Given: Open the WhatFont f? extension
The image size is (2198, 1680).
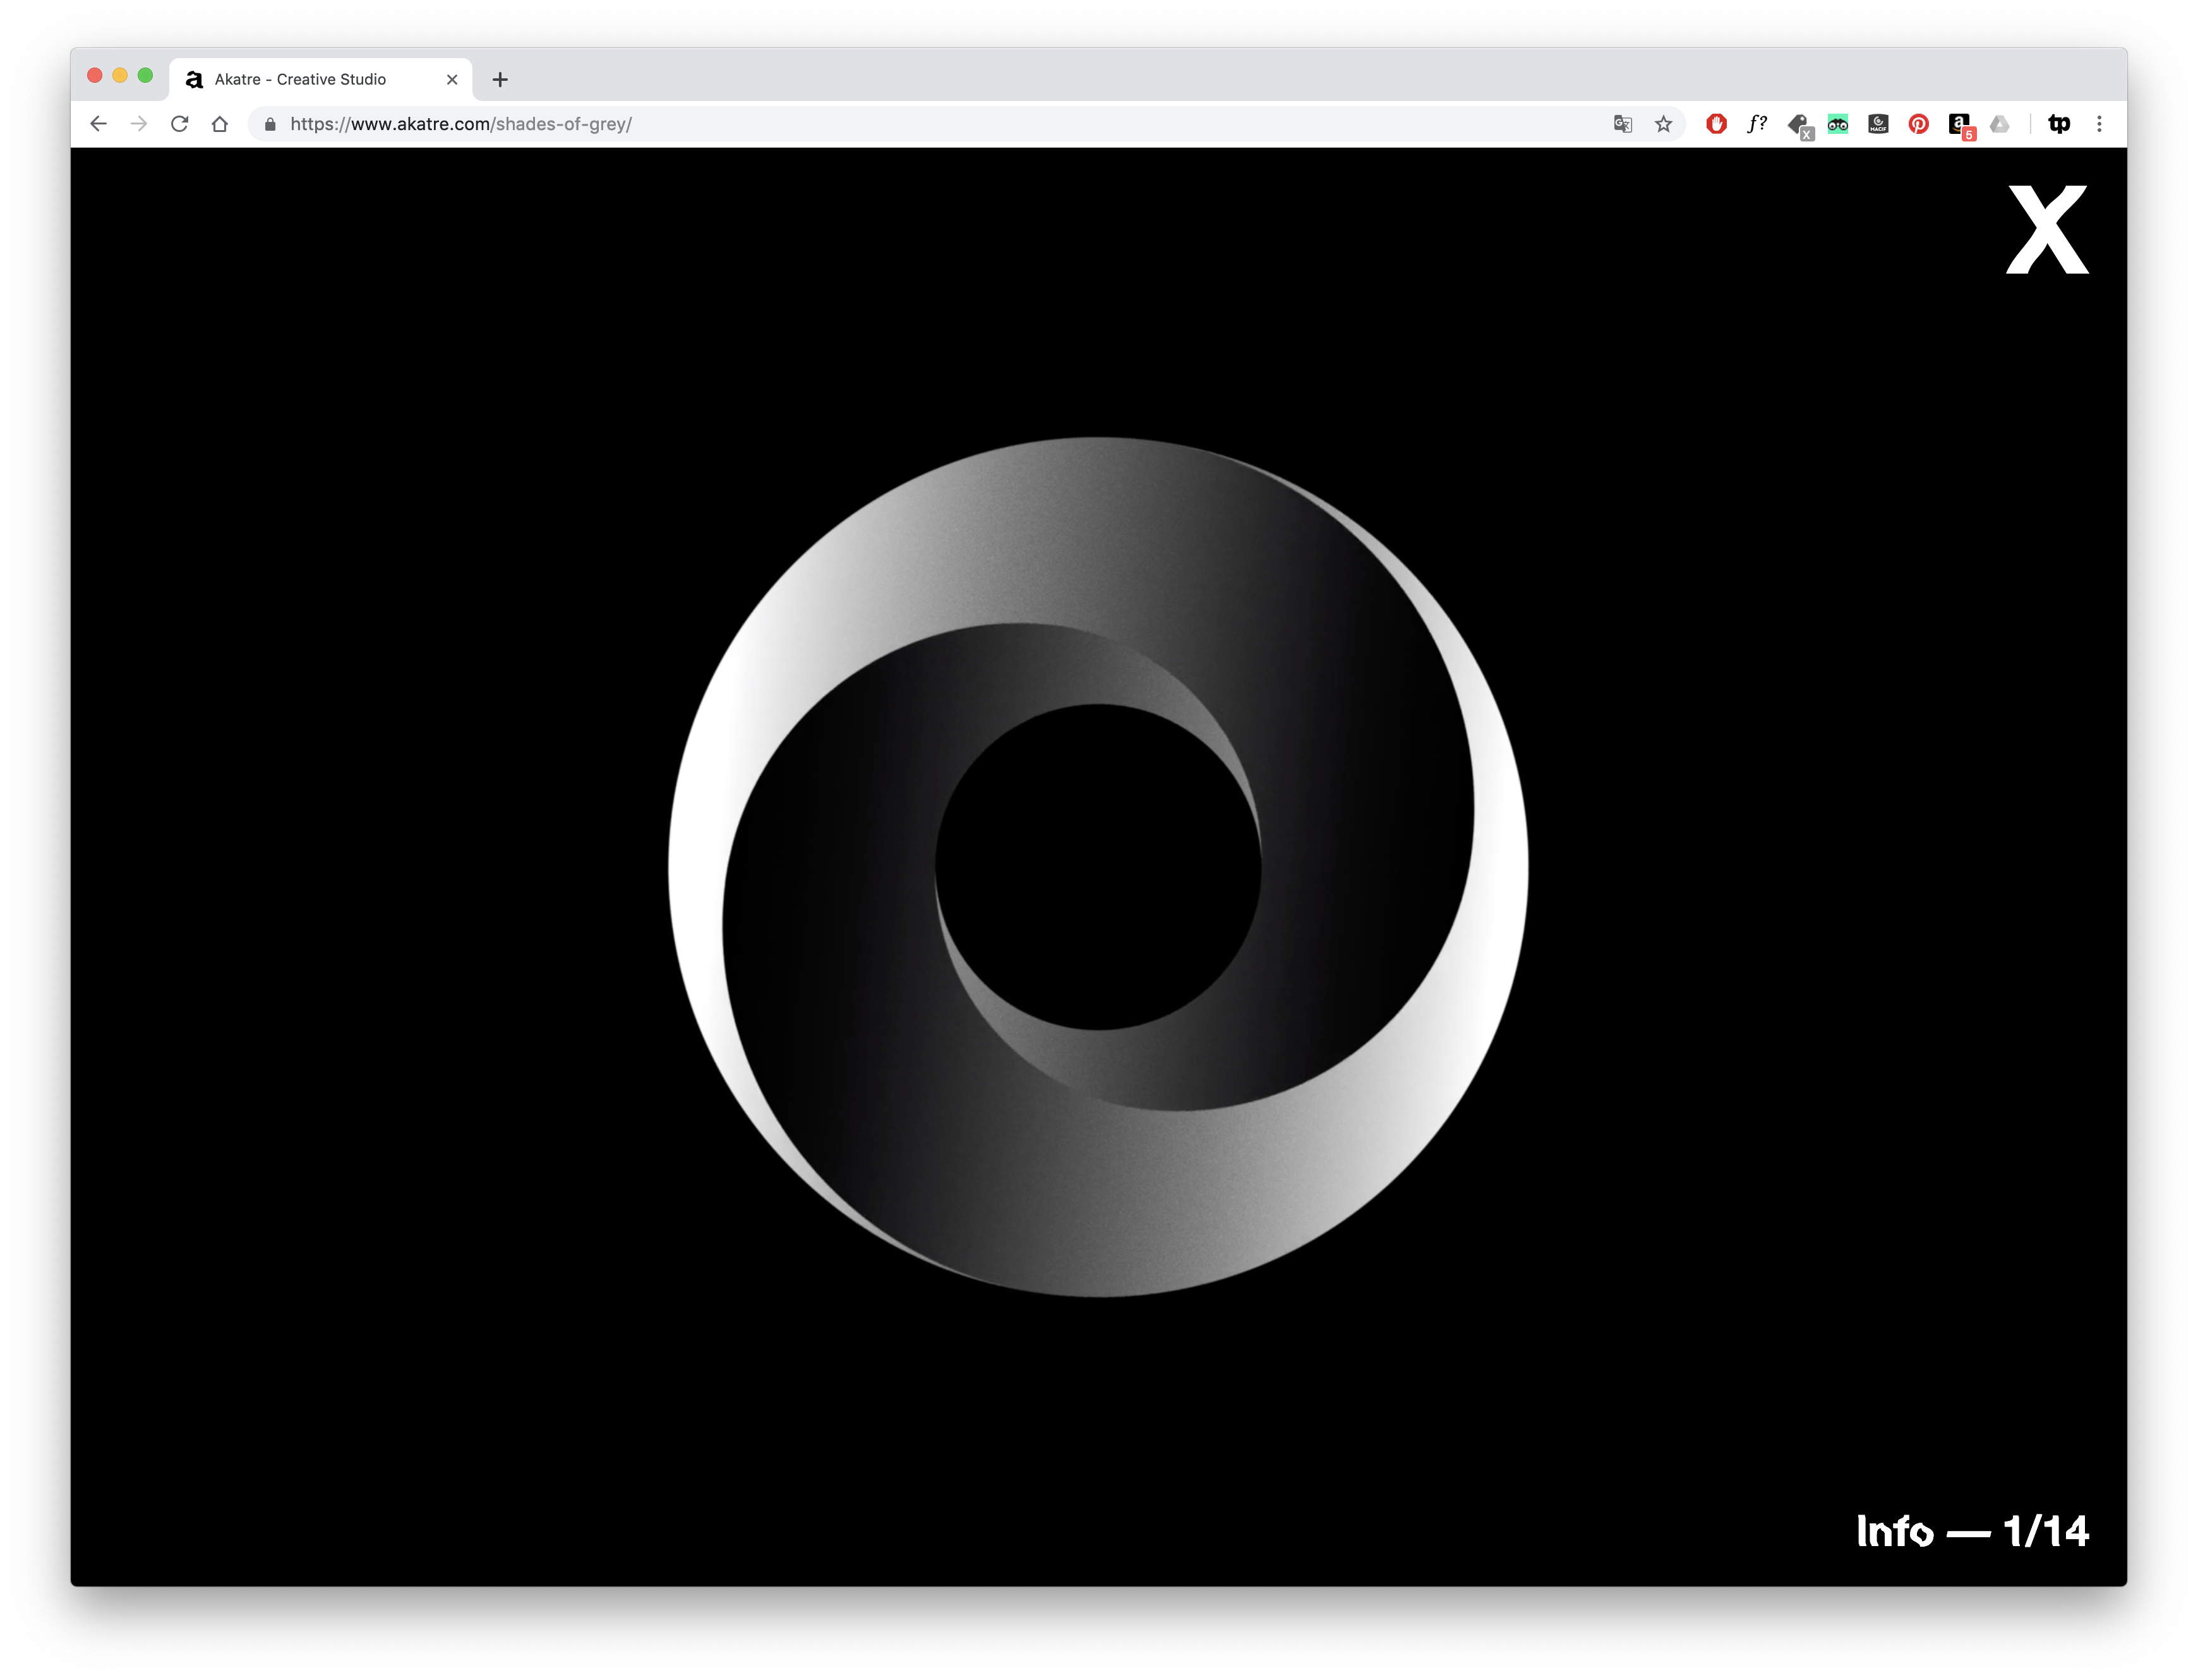Looking at the screenshot, I should coord(1757,124).
